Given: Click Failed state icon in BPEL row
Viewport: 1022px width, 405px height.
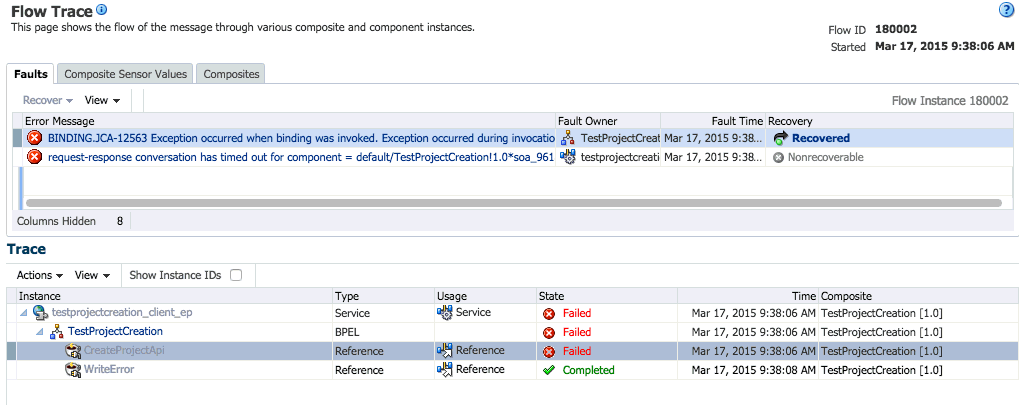Looking at the screenshot, I should 549,332.
